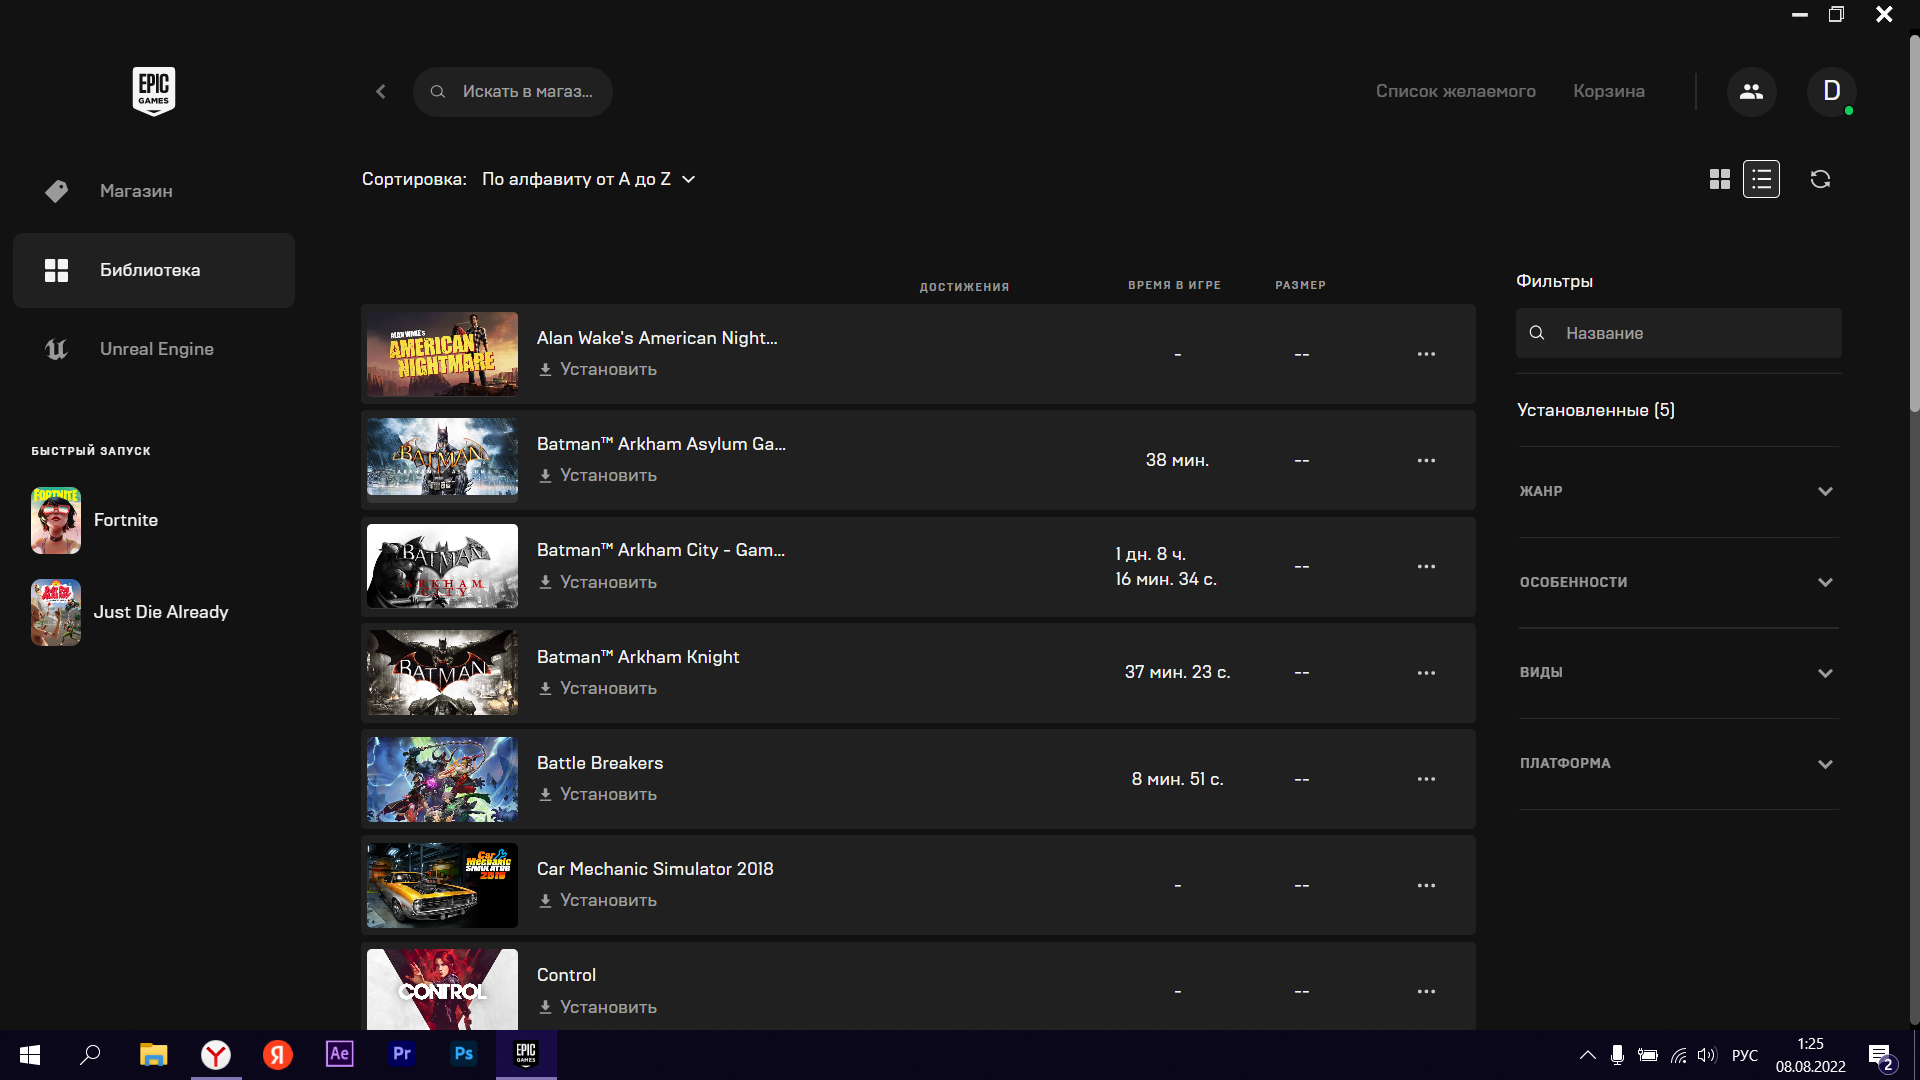The height and width of the screenshot is (1080, 1920).
Task: Open red Yandex icon on taskbar
Action: 278,1054
